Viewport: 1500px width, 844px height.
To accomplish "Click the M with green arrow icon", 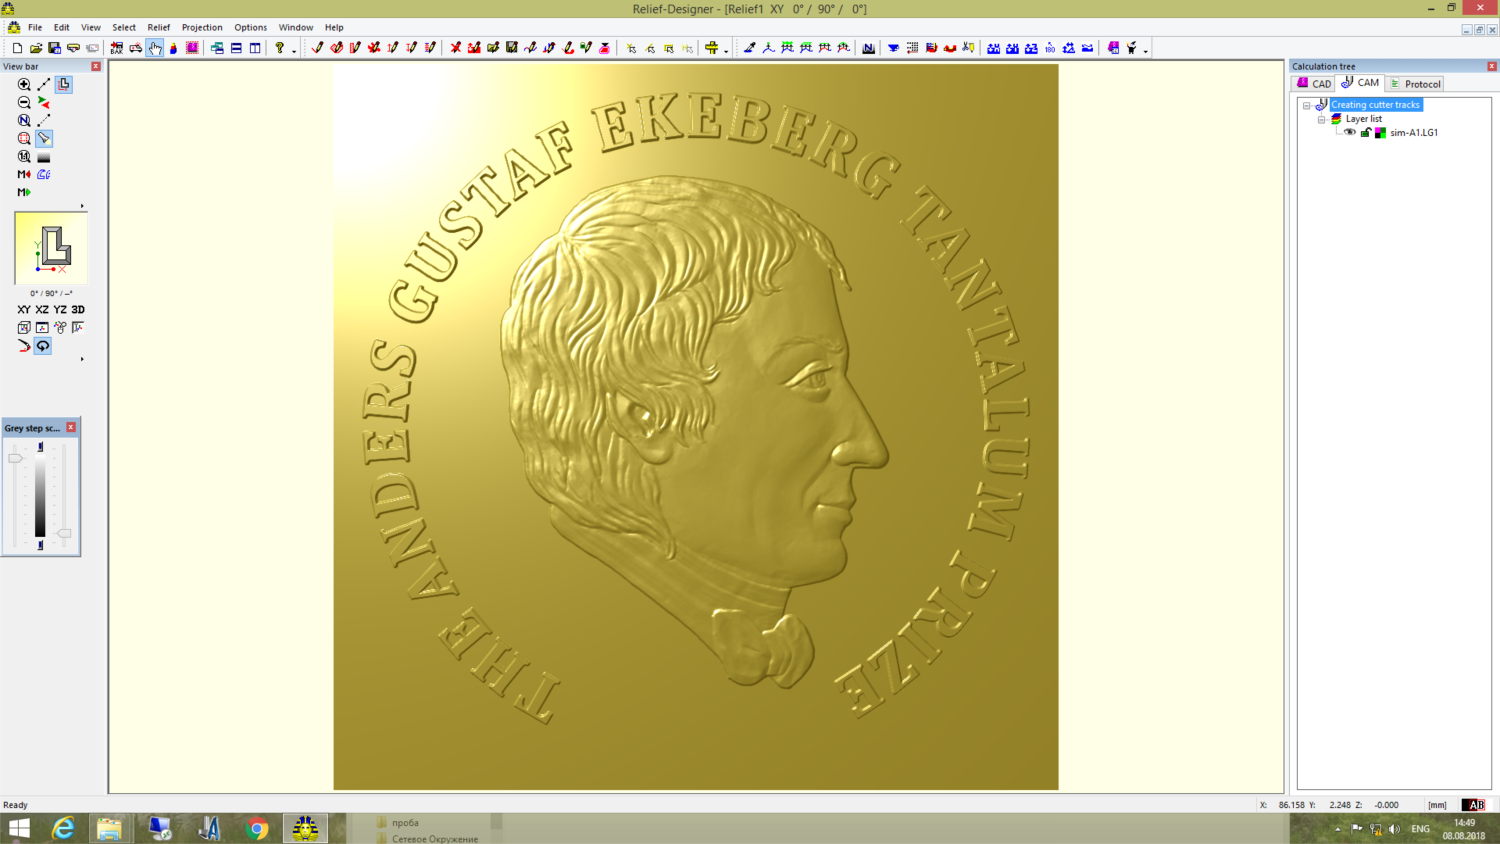I will (x=24, y=192).
